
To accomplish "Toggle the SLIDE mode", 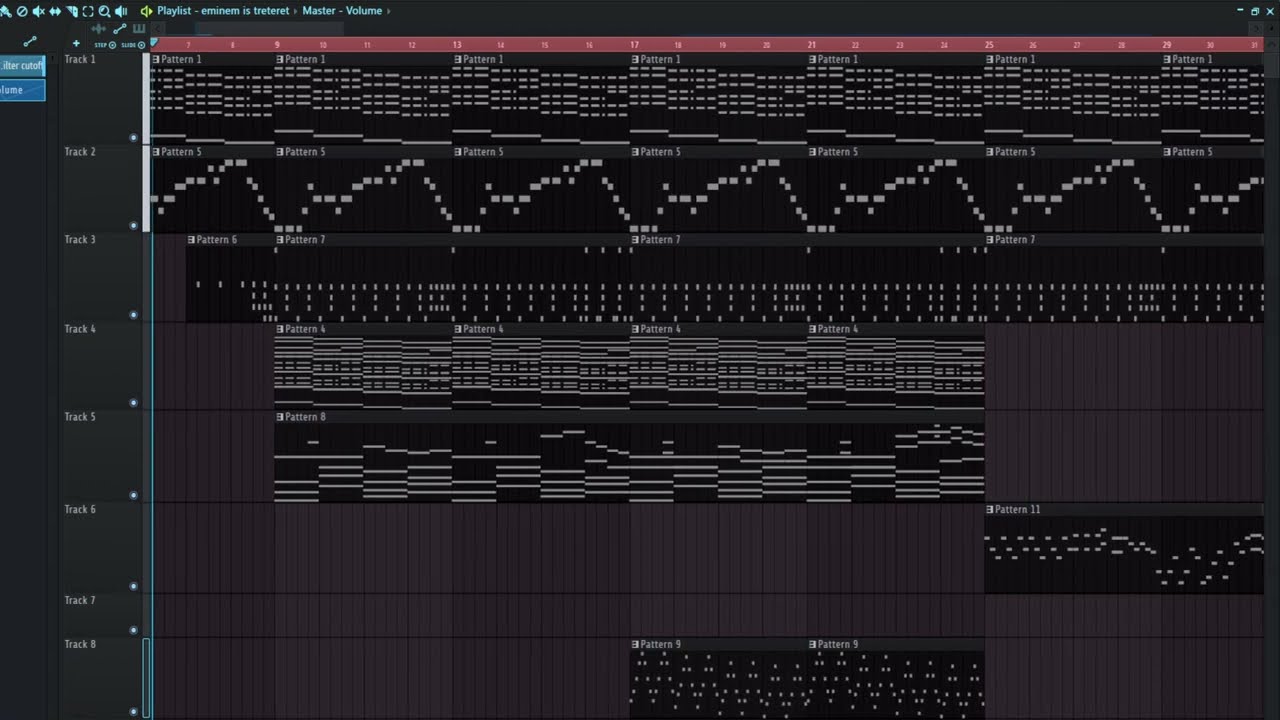I will click(133, 45).
